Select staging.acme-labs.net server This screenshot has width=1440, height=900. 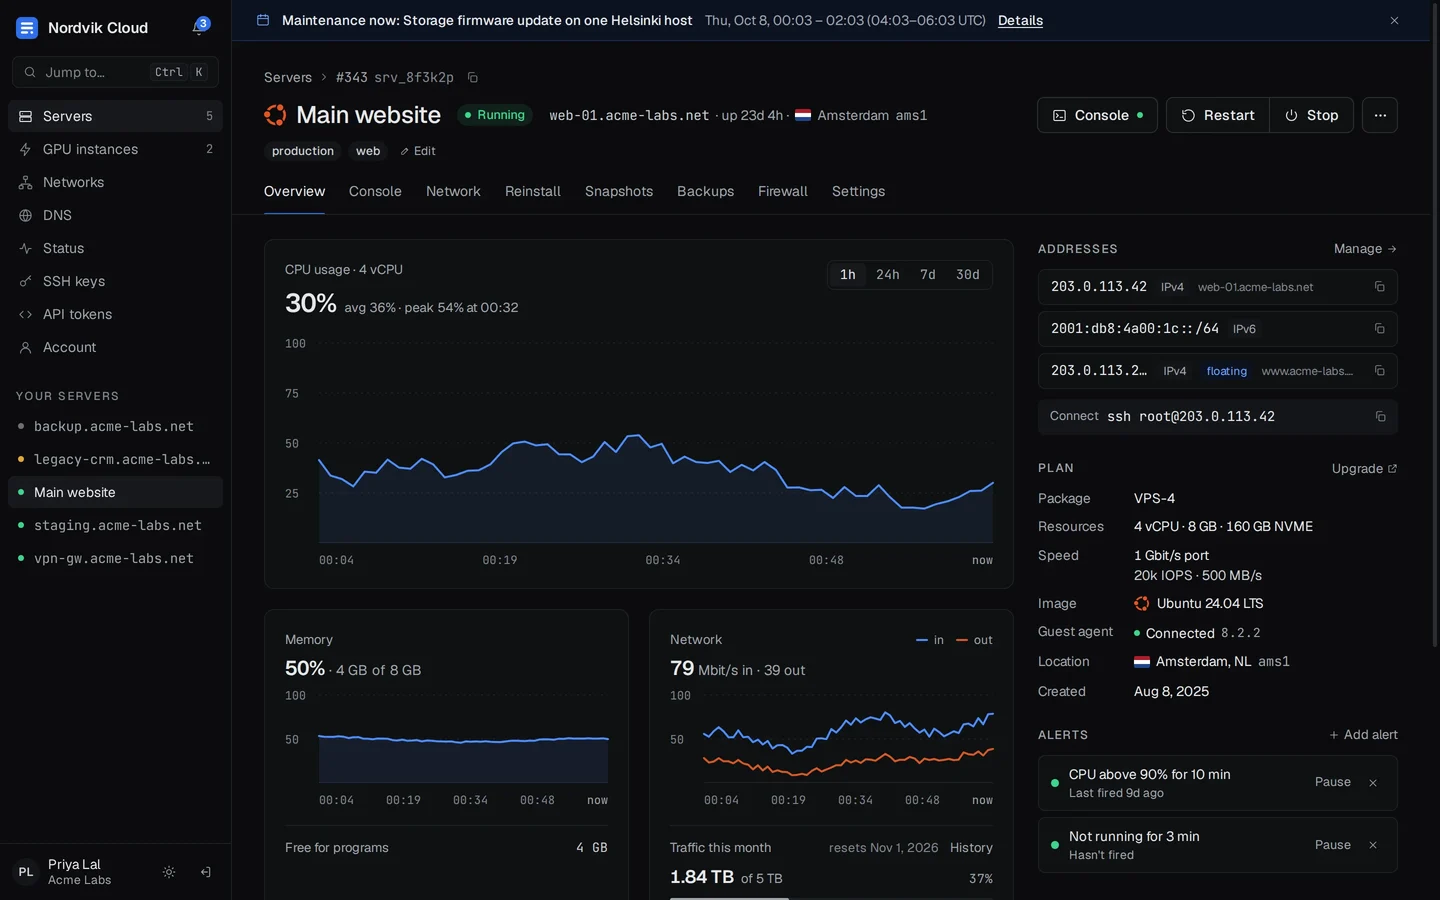[x=115, y=525]
